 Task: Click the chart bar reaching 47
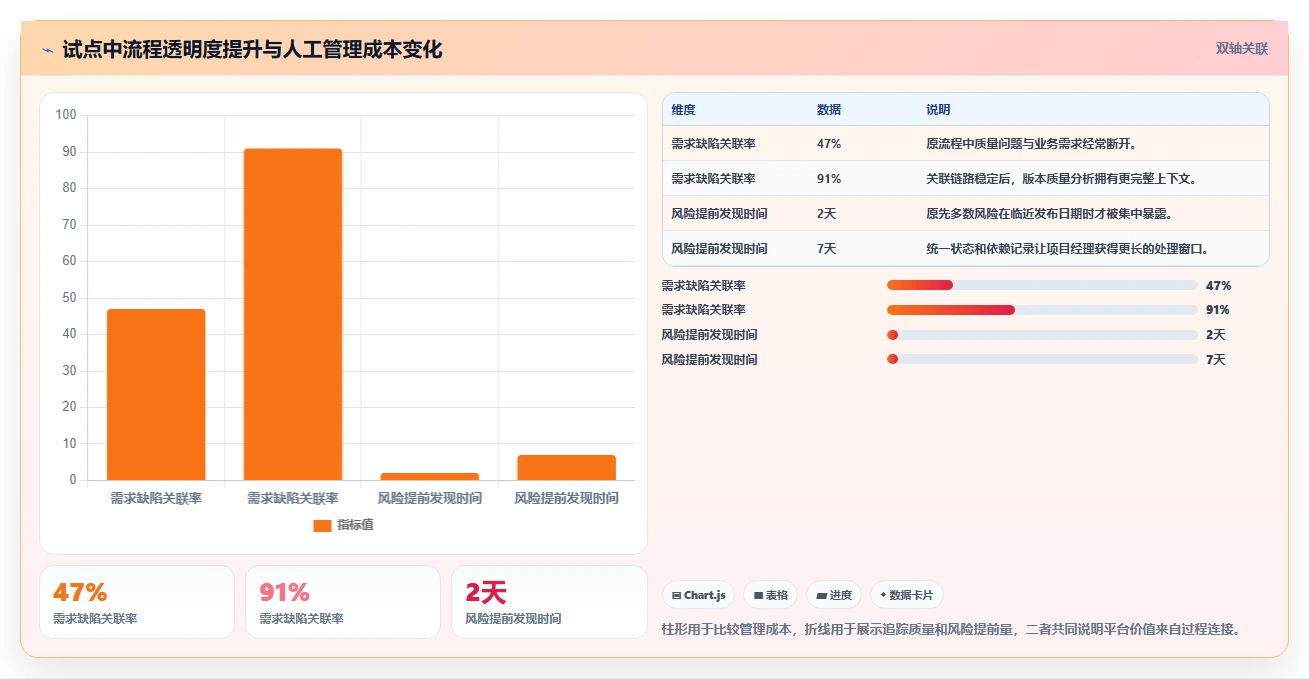tap(156, 394)
